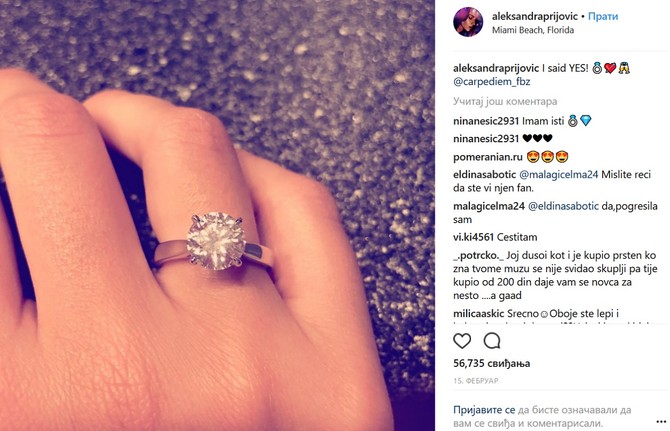Viewport: 670px width, 431px height.
Task: Open the Miami Beach, Florida location
Action: tap(533, 30)
